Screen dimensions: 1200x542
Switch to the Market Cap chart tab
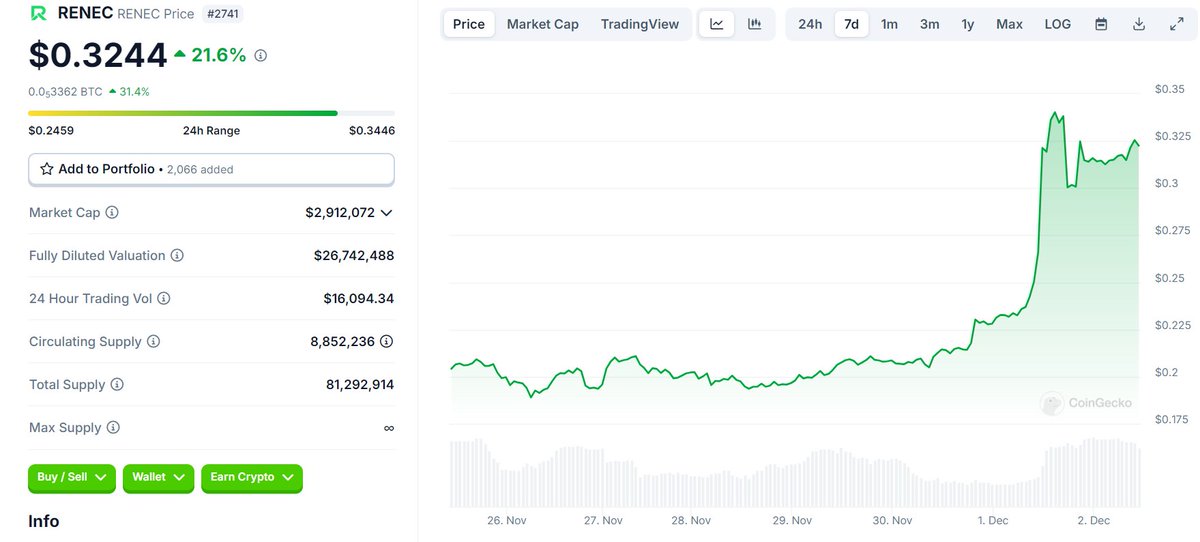[543, 24]
